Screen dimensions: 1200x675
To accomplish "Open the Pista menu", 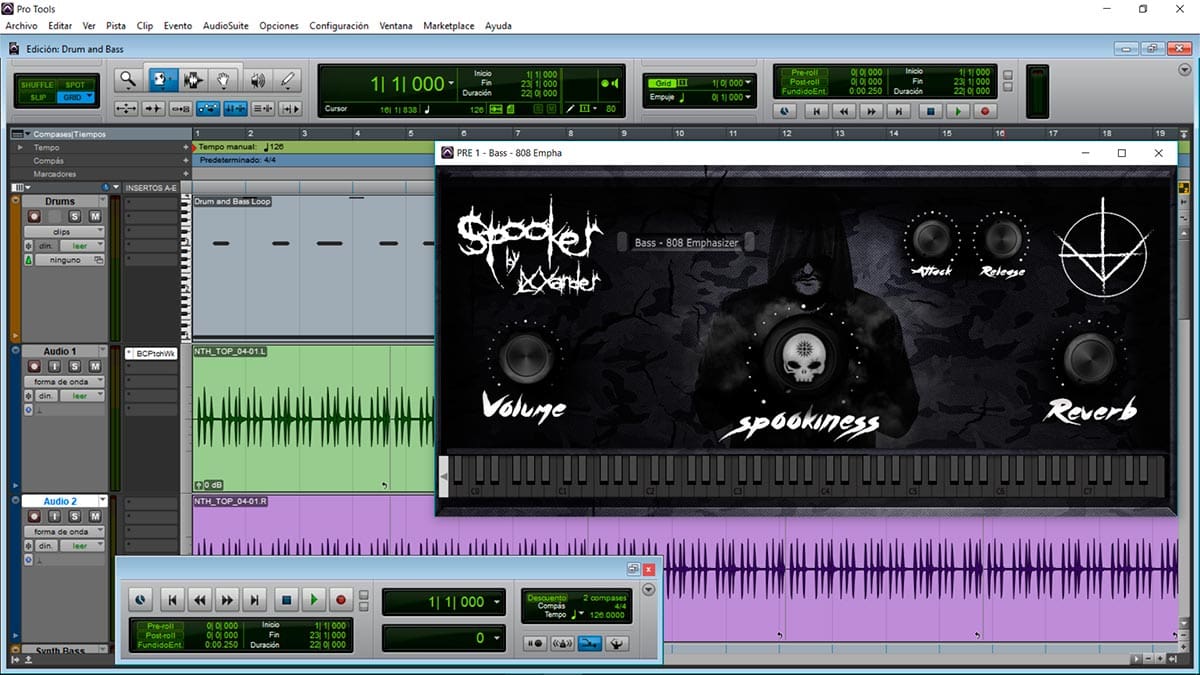I will click(x=116, y=25).
